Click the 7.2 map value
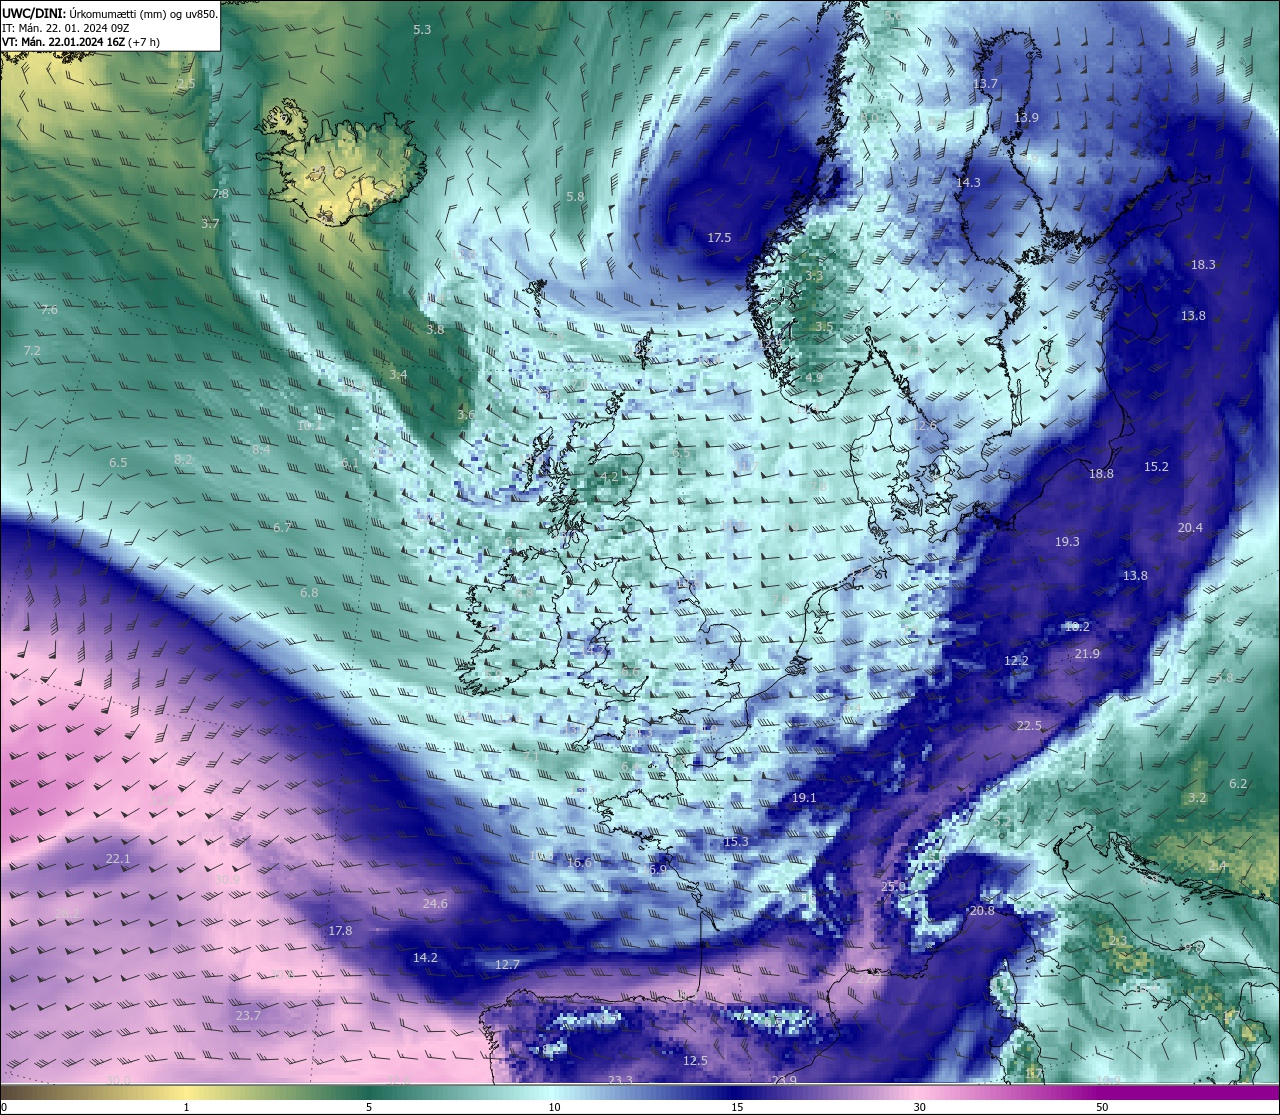This screenshot has width=1280, height=1115. (32, 351)
